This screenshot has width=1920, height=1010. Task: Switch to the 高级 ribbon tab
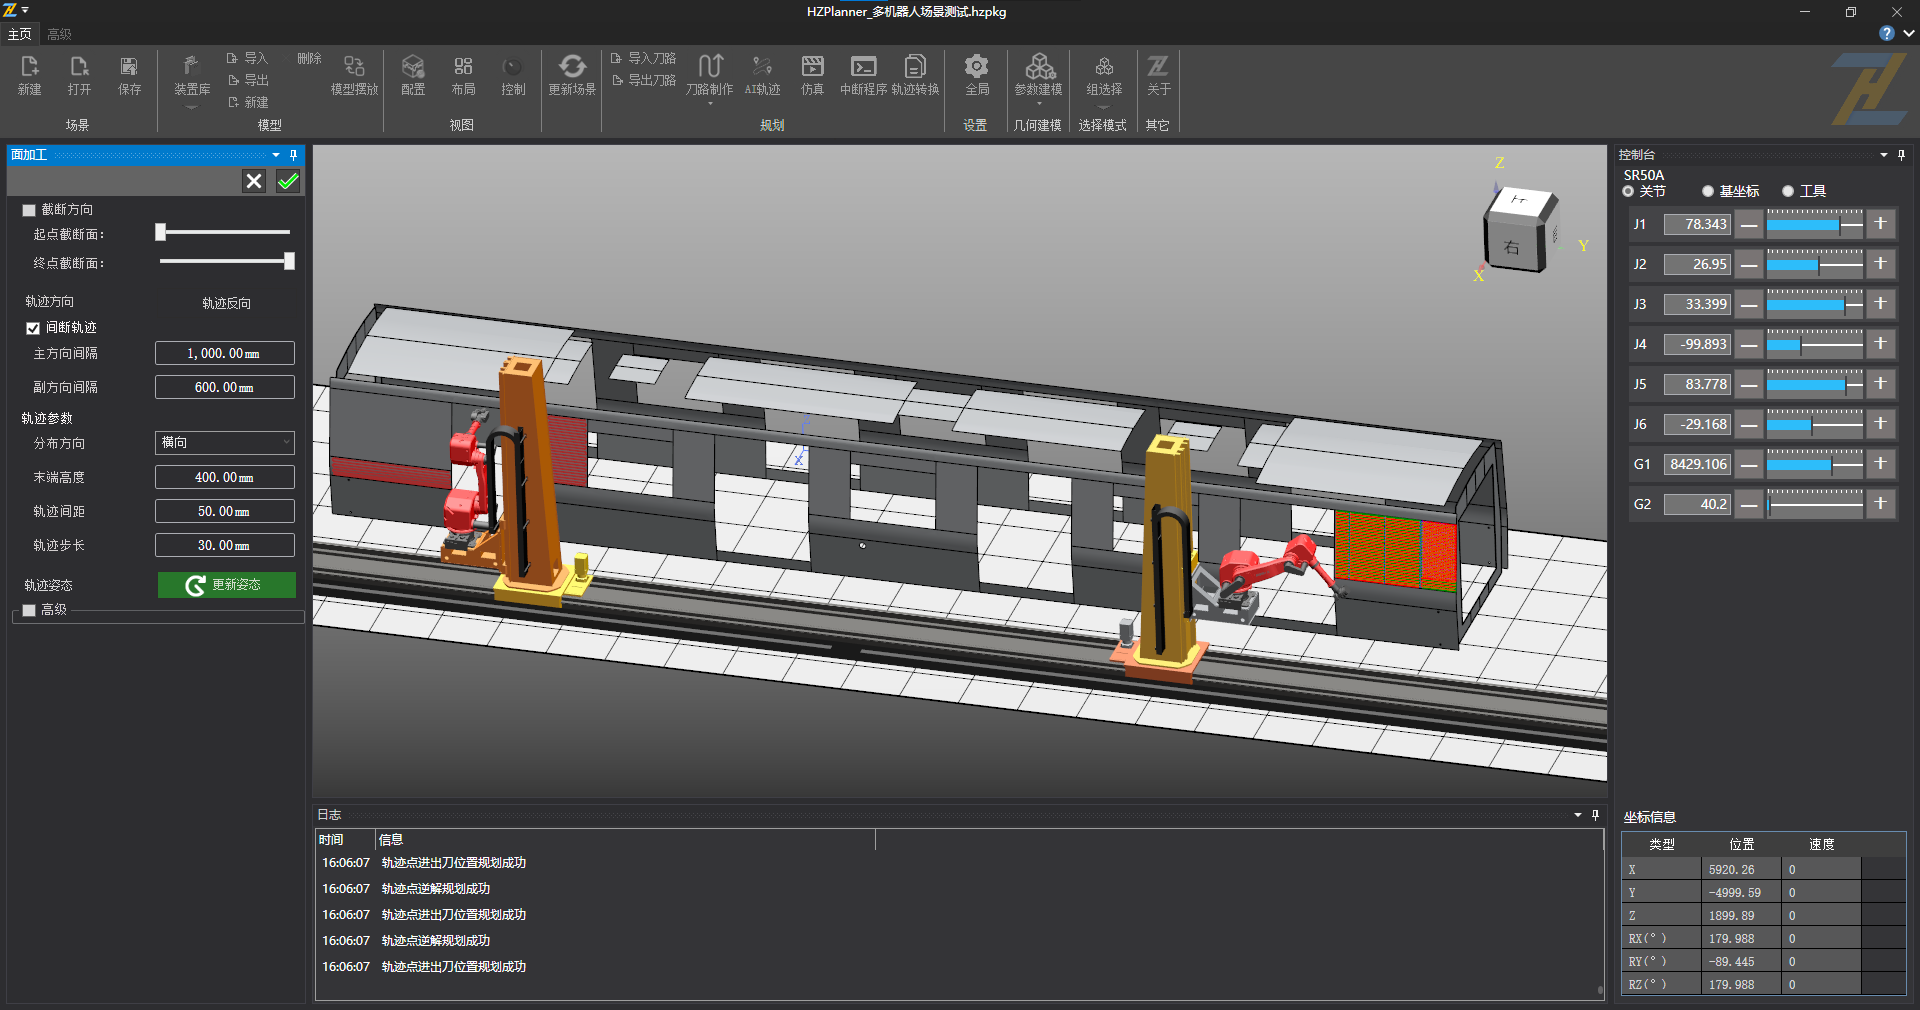tap(59, 34)
